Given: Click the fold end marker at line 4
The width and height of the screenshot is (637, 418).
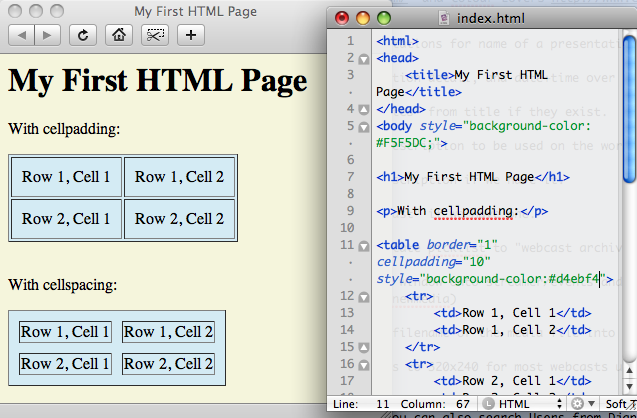Looking at the screenshot, I should click(364, 110).
